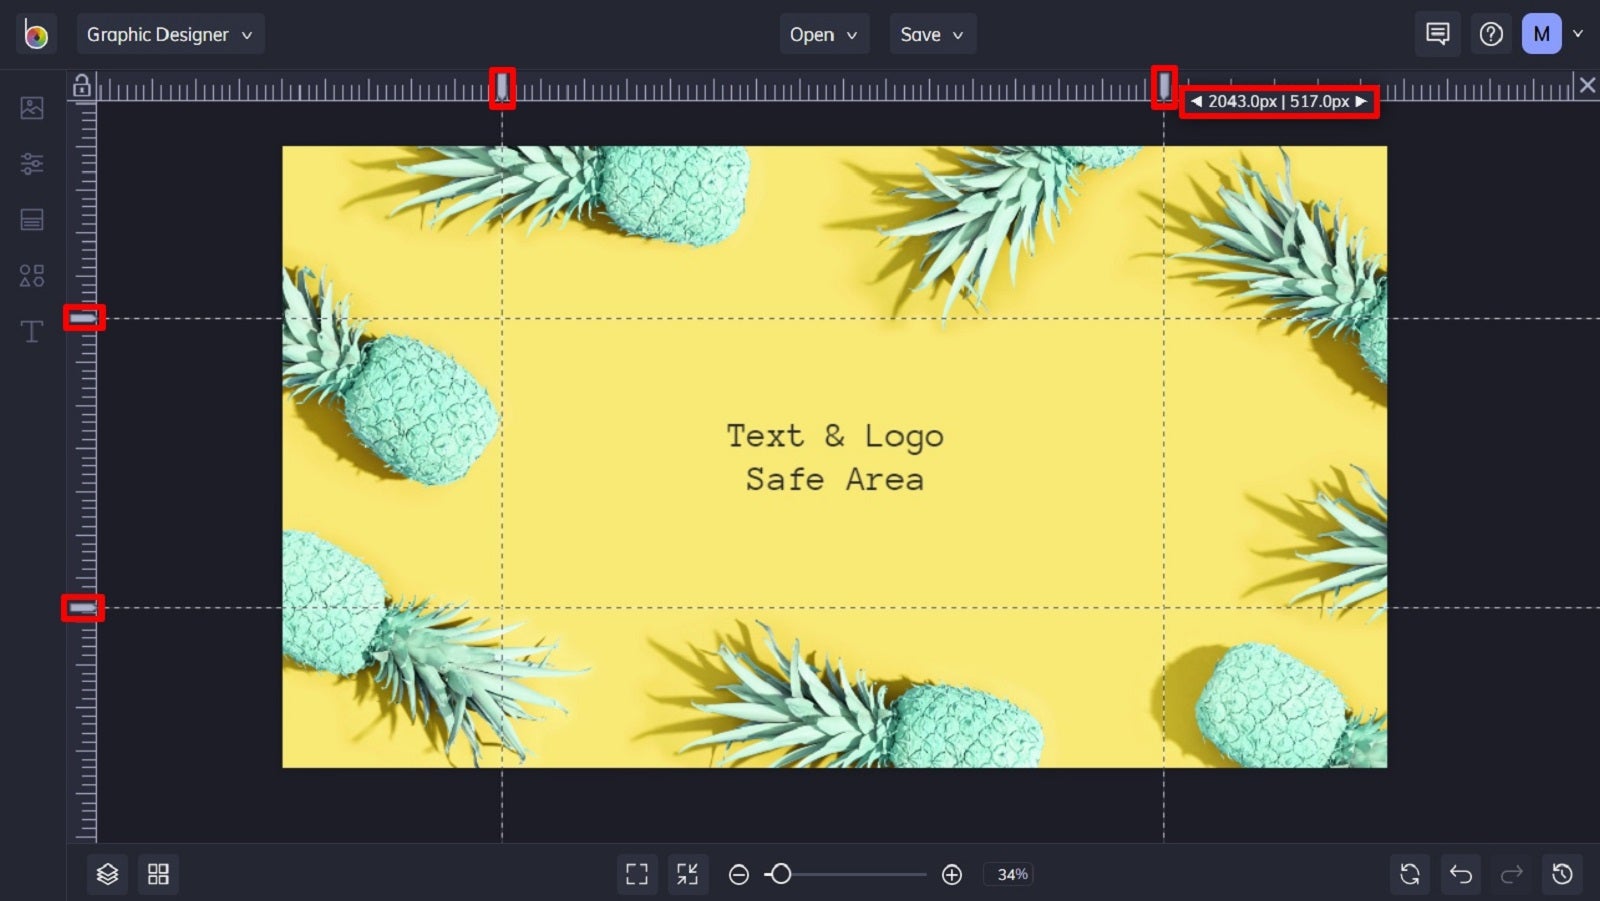Click the undo arrow icon

1460,873
